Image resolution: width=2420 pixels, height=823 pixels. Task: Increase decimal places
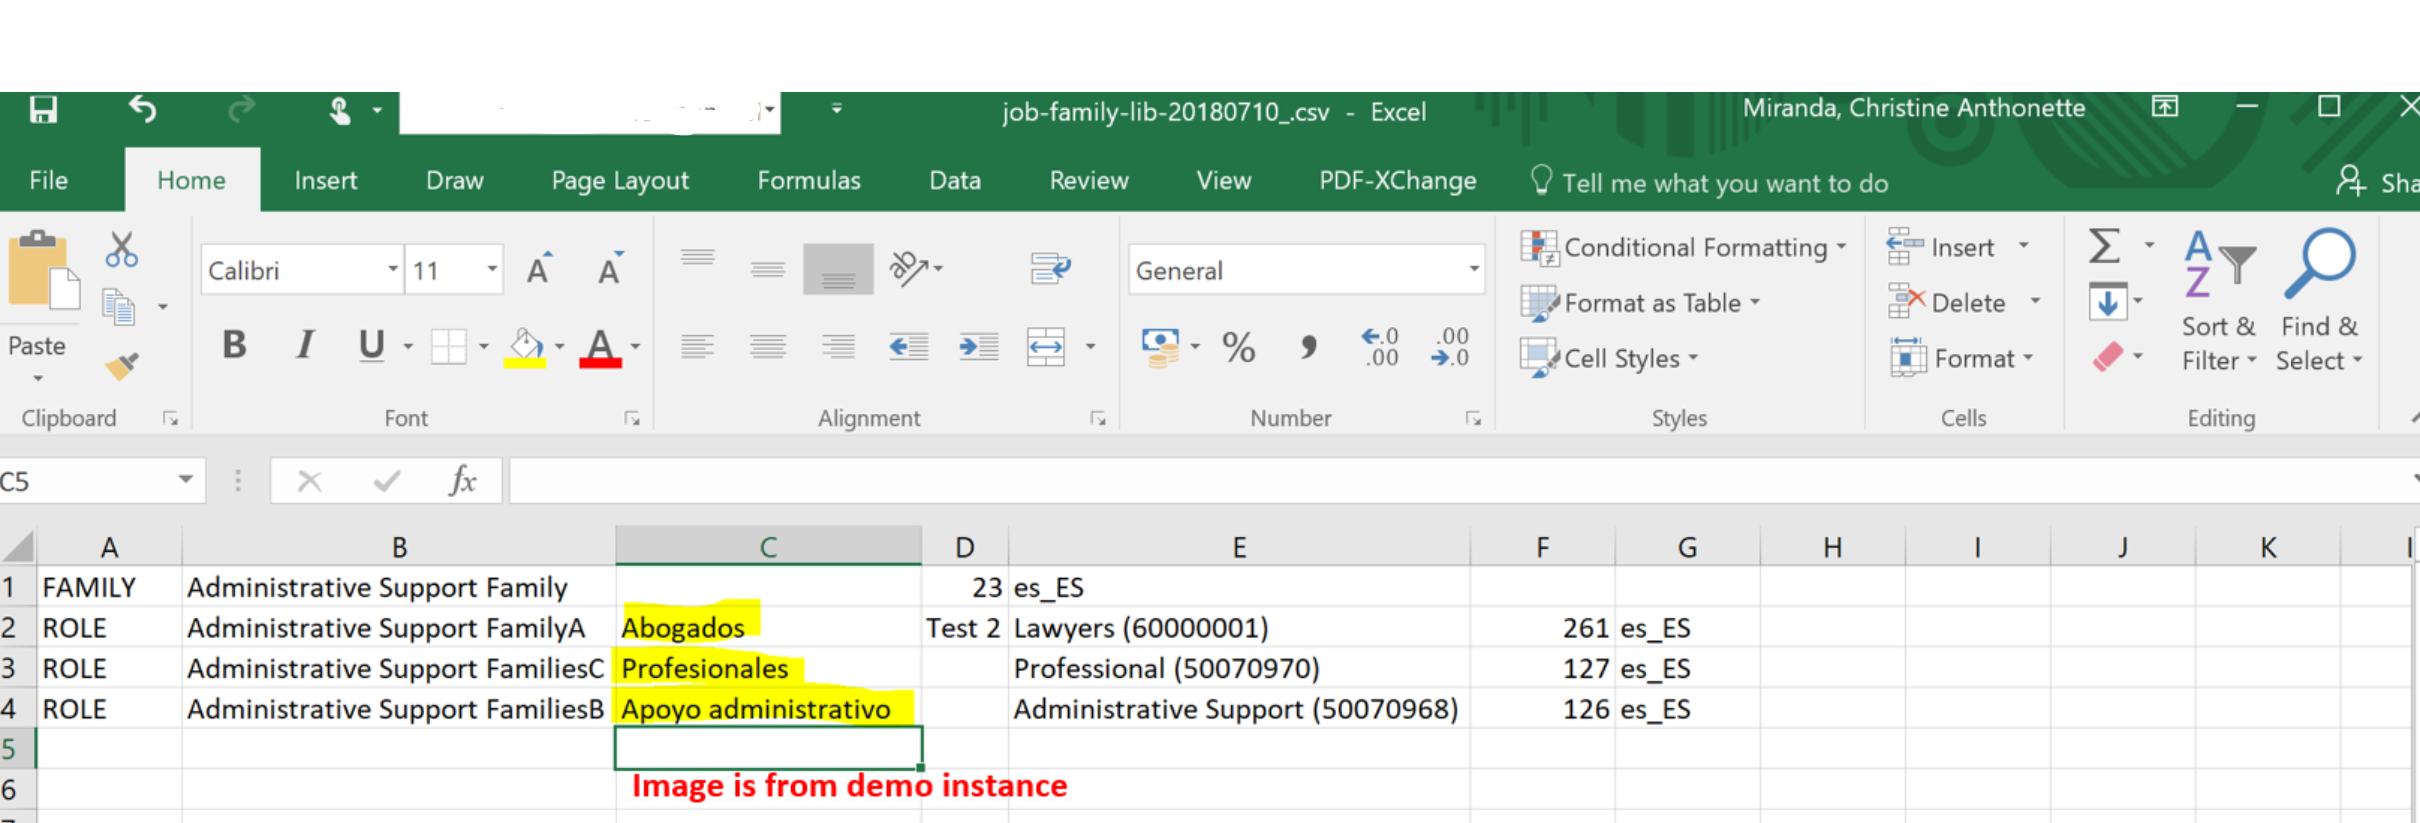click(1380, 347)
